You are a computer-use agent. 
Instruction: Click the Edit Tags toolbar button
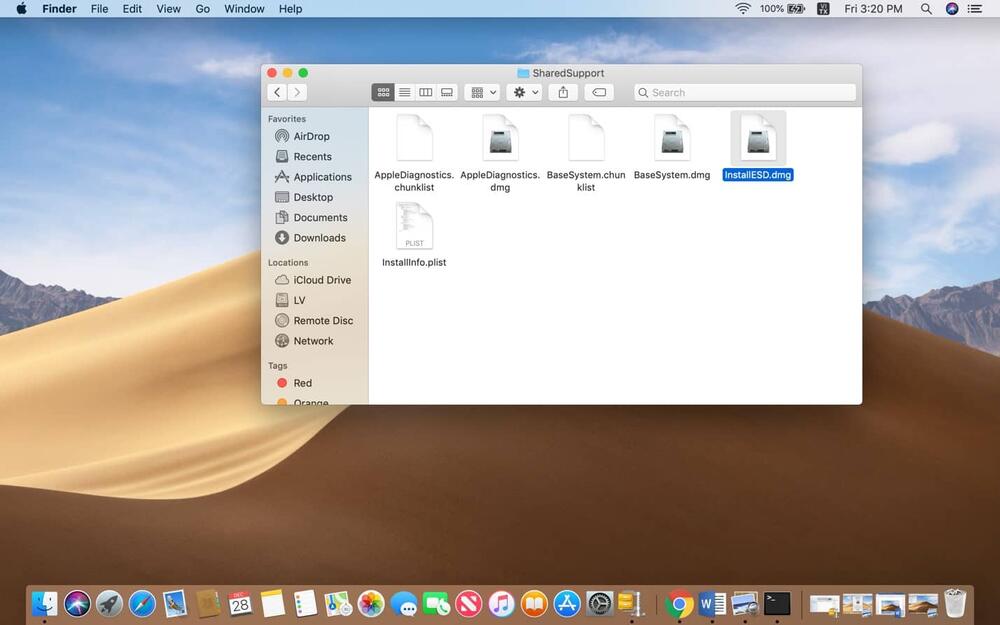[x=598, y=92]
